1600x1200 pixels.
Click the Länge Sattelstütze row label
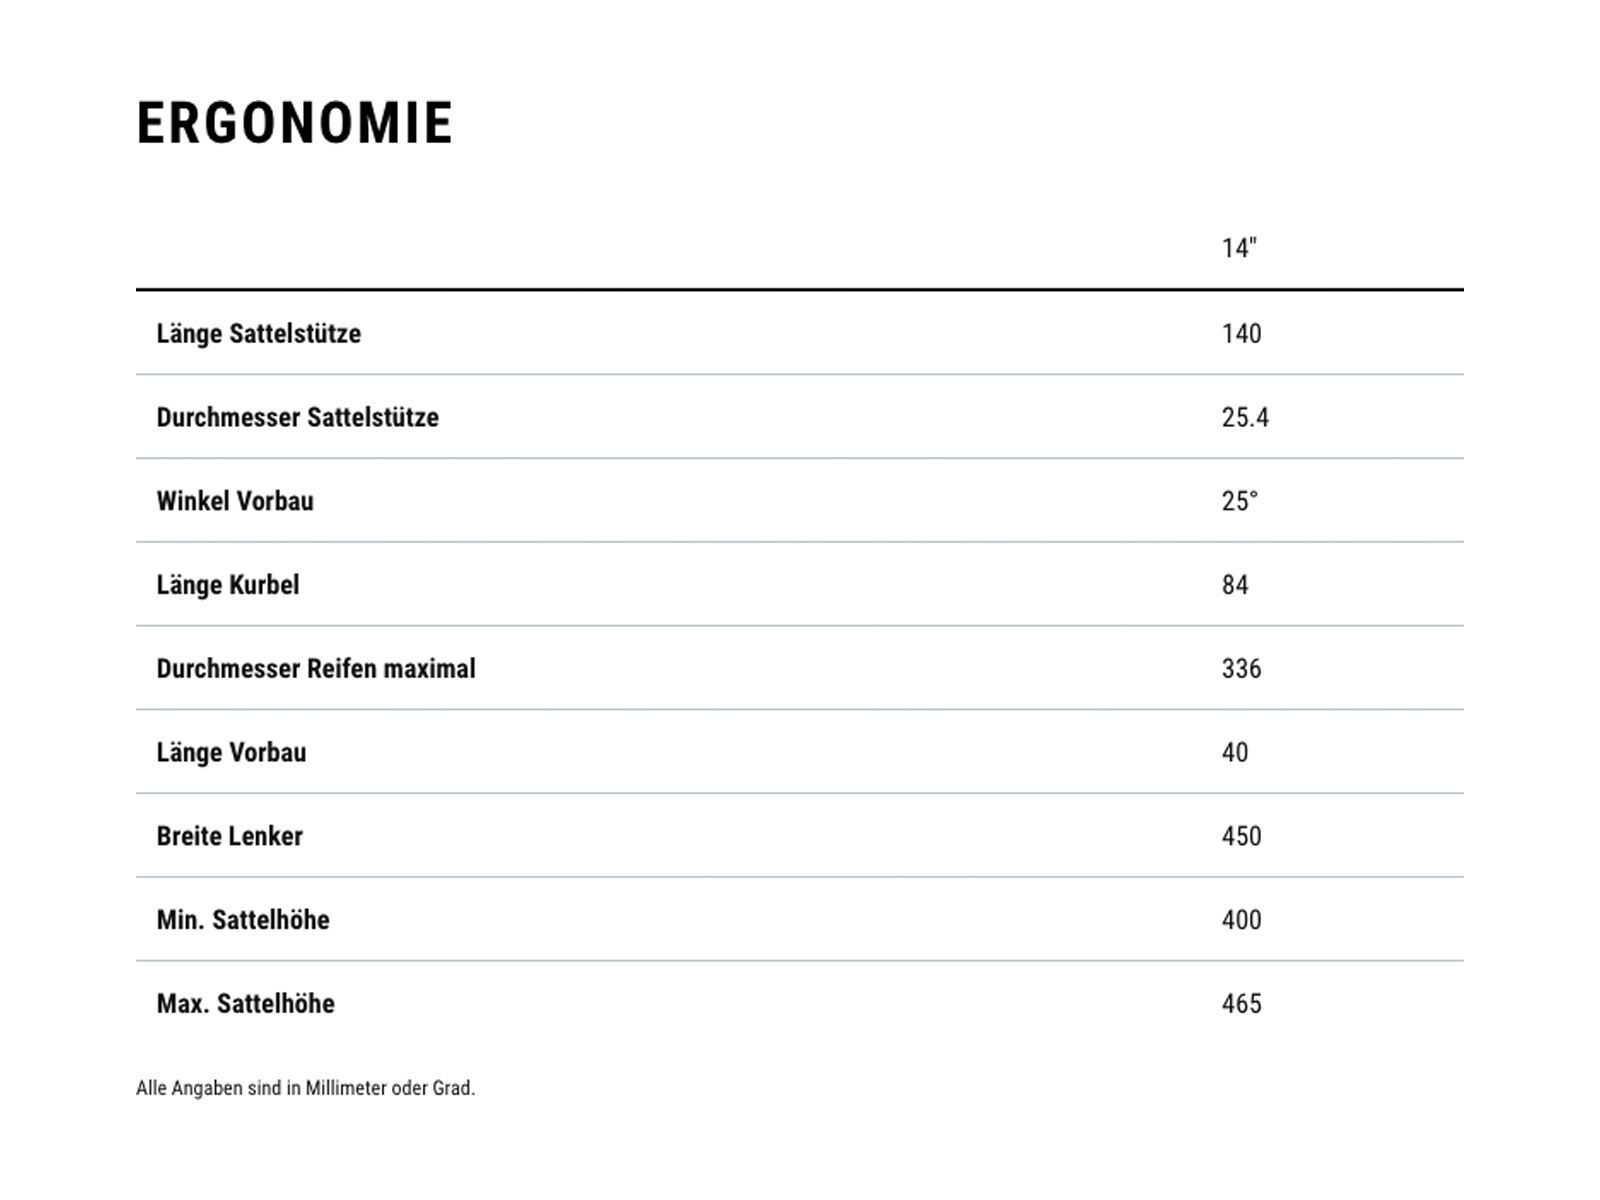click(258, 334)
